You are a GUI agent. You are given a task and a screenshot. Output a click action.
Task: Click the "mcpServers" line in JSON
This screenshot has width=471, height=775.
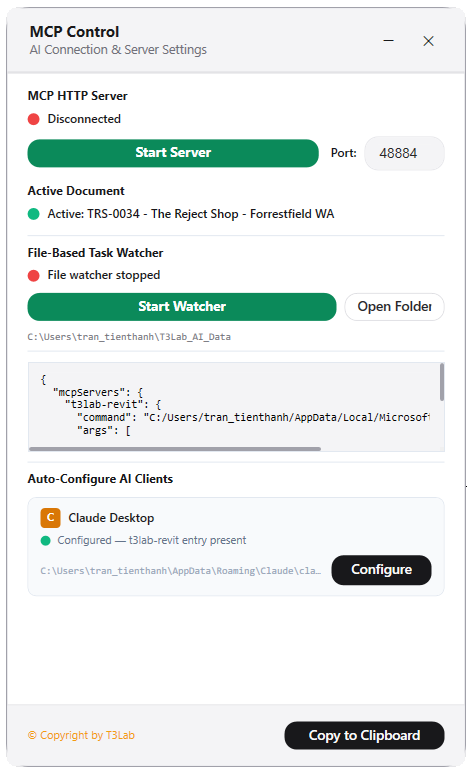98,392
